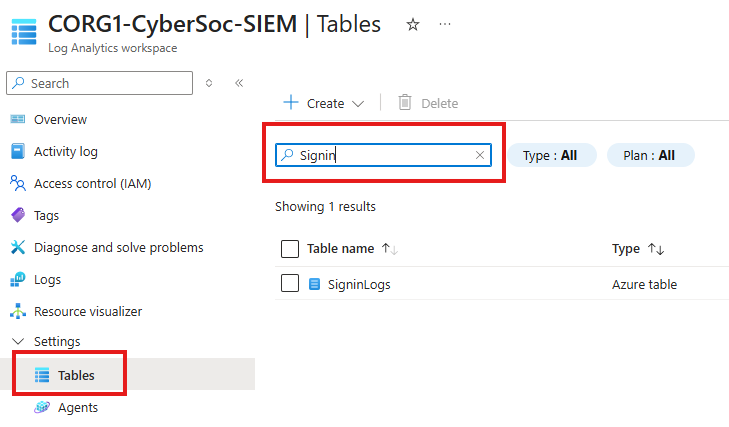The height and width of the screenshot is (427, 729).
Task: Open the Create dropdown
Action: click(325, 103)
